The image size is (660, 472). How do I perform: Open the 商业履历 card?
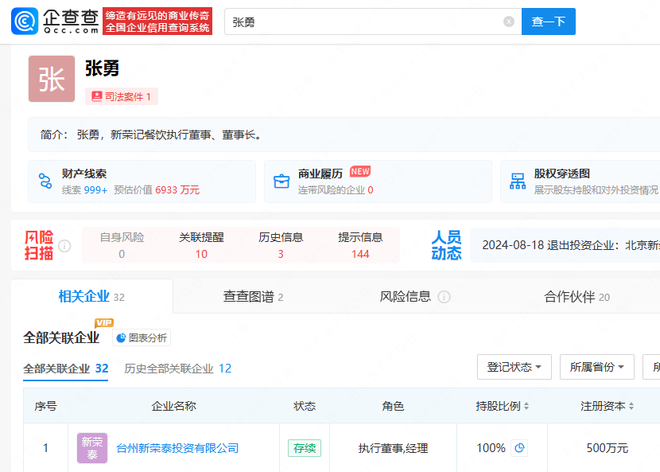point(378,181)
